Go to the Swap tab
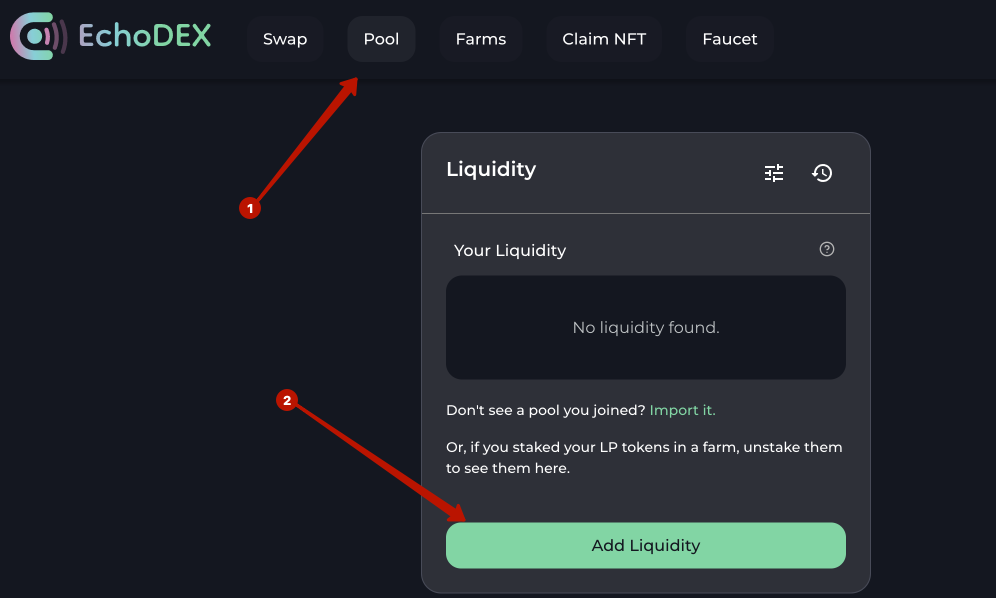The image size is (996, 598). 285,40
